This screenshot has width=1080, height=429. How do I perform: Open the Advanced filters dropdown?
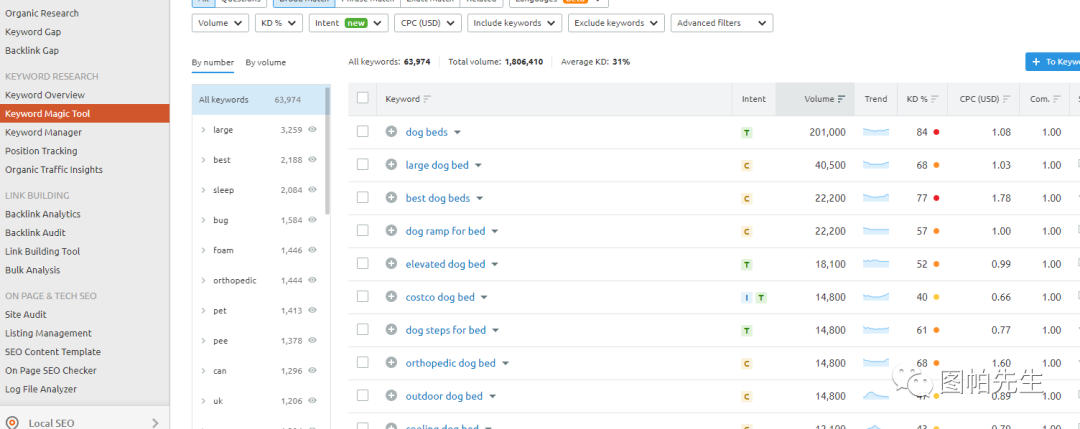pyautogui.click(x=720, y=23)
